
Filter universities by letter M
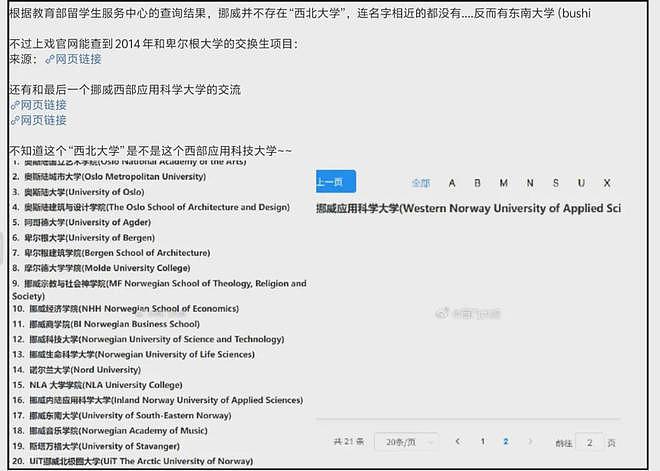tap(503, 183)
